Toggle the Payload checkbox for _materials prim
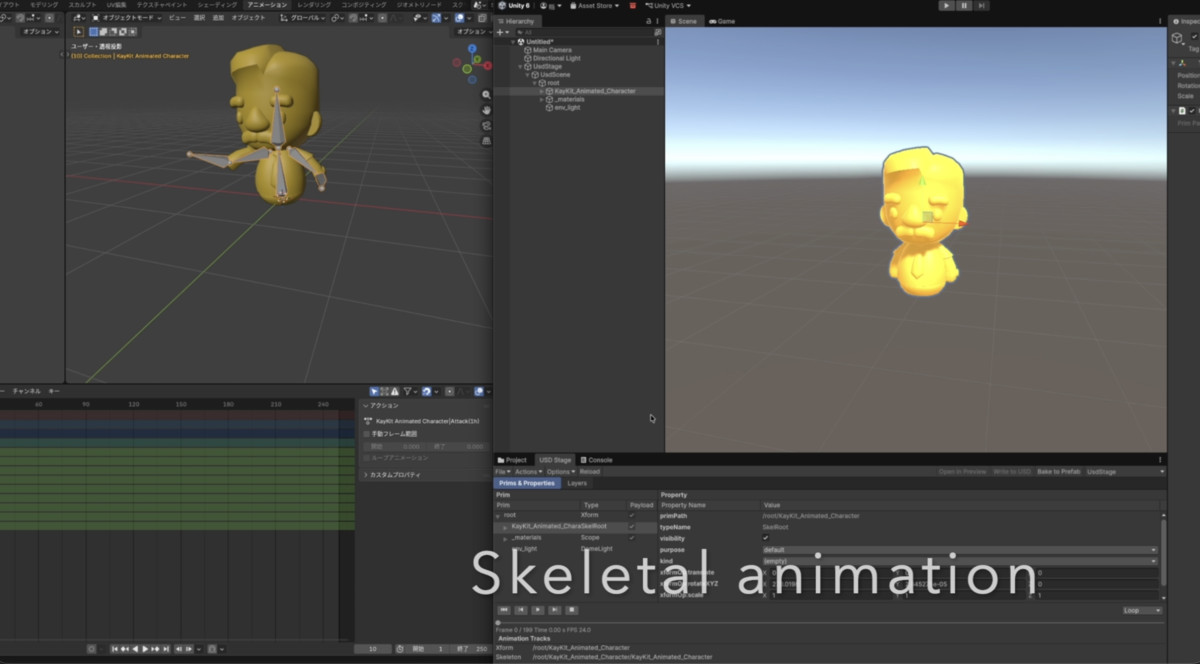This screenshot has width=1200, height=664. pyautogui.click(x=632, y=538)
